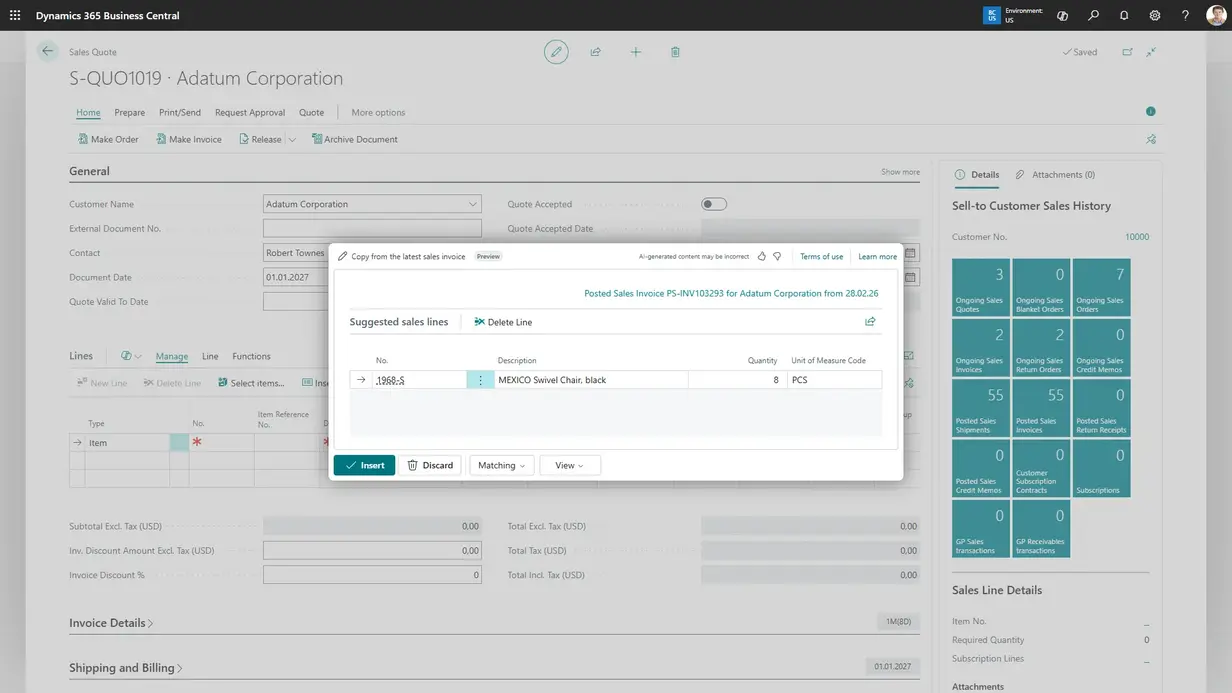Share the Sales Quote page
Viewport: 1232px width, 693px height.
[596, 52]
